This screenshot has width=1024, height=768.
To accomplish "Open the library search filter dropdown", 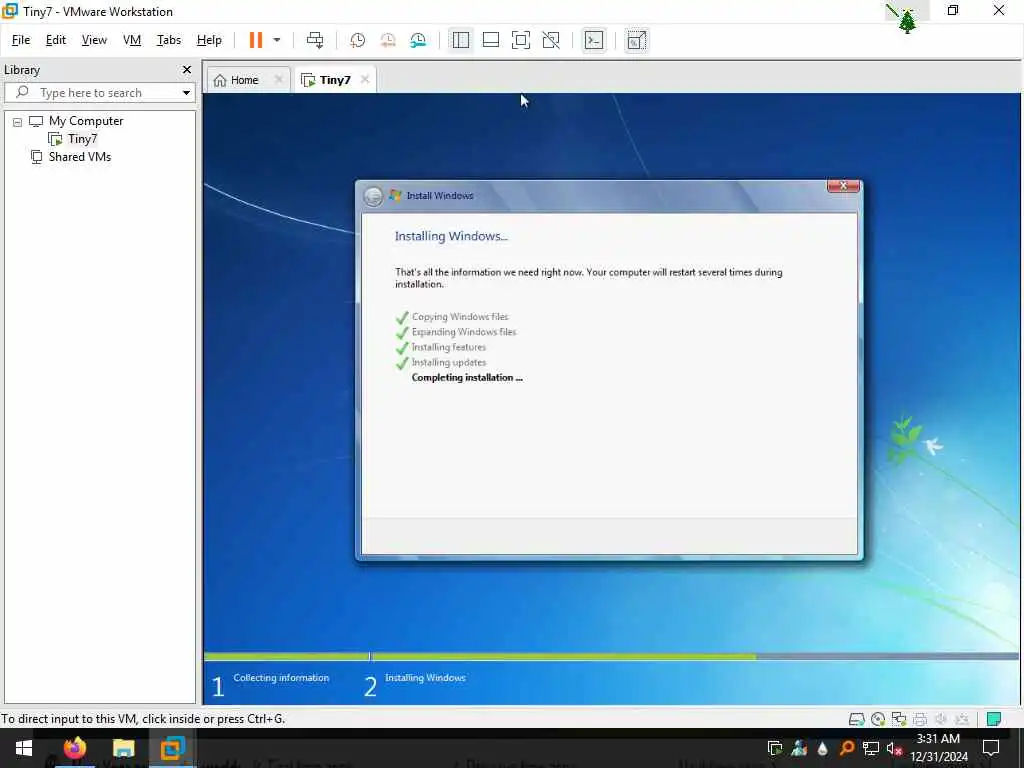I will [186, 93].
